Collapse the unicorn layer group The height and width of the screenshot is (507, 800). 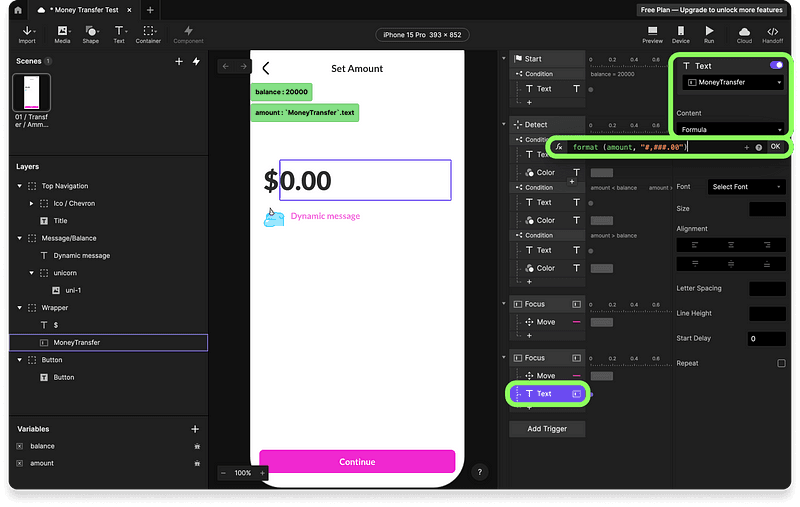pos(32,273)
